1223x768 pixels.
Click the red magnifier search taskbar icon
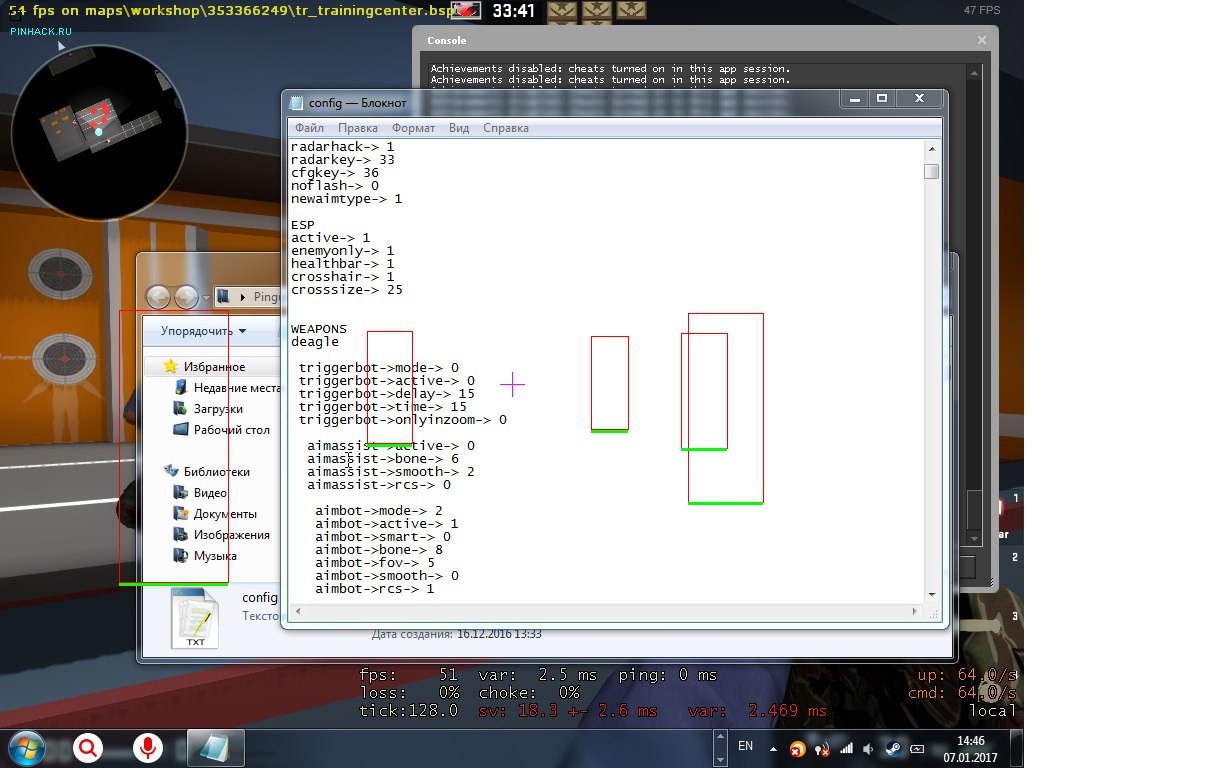87,747
